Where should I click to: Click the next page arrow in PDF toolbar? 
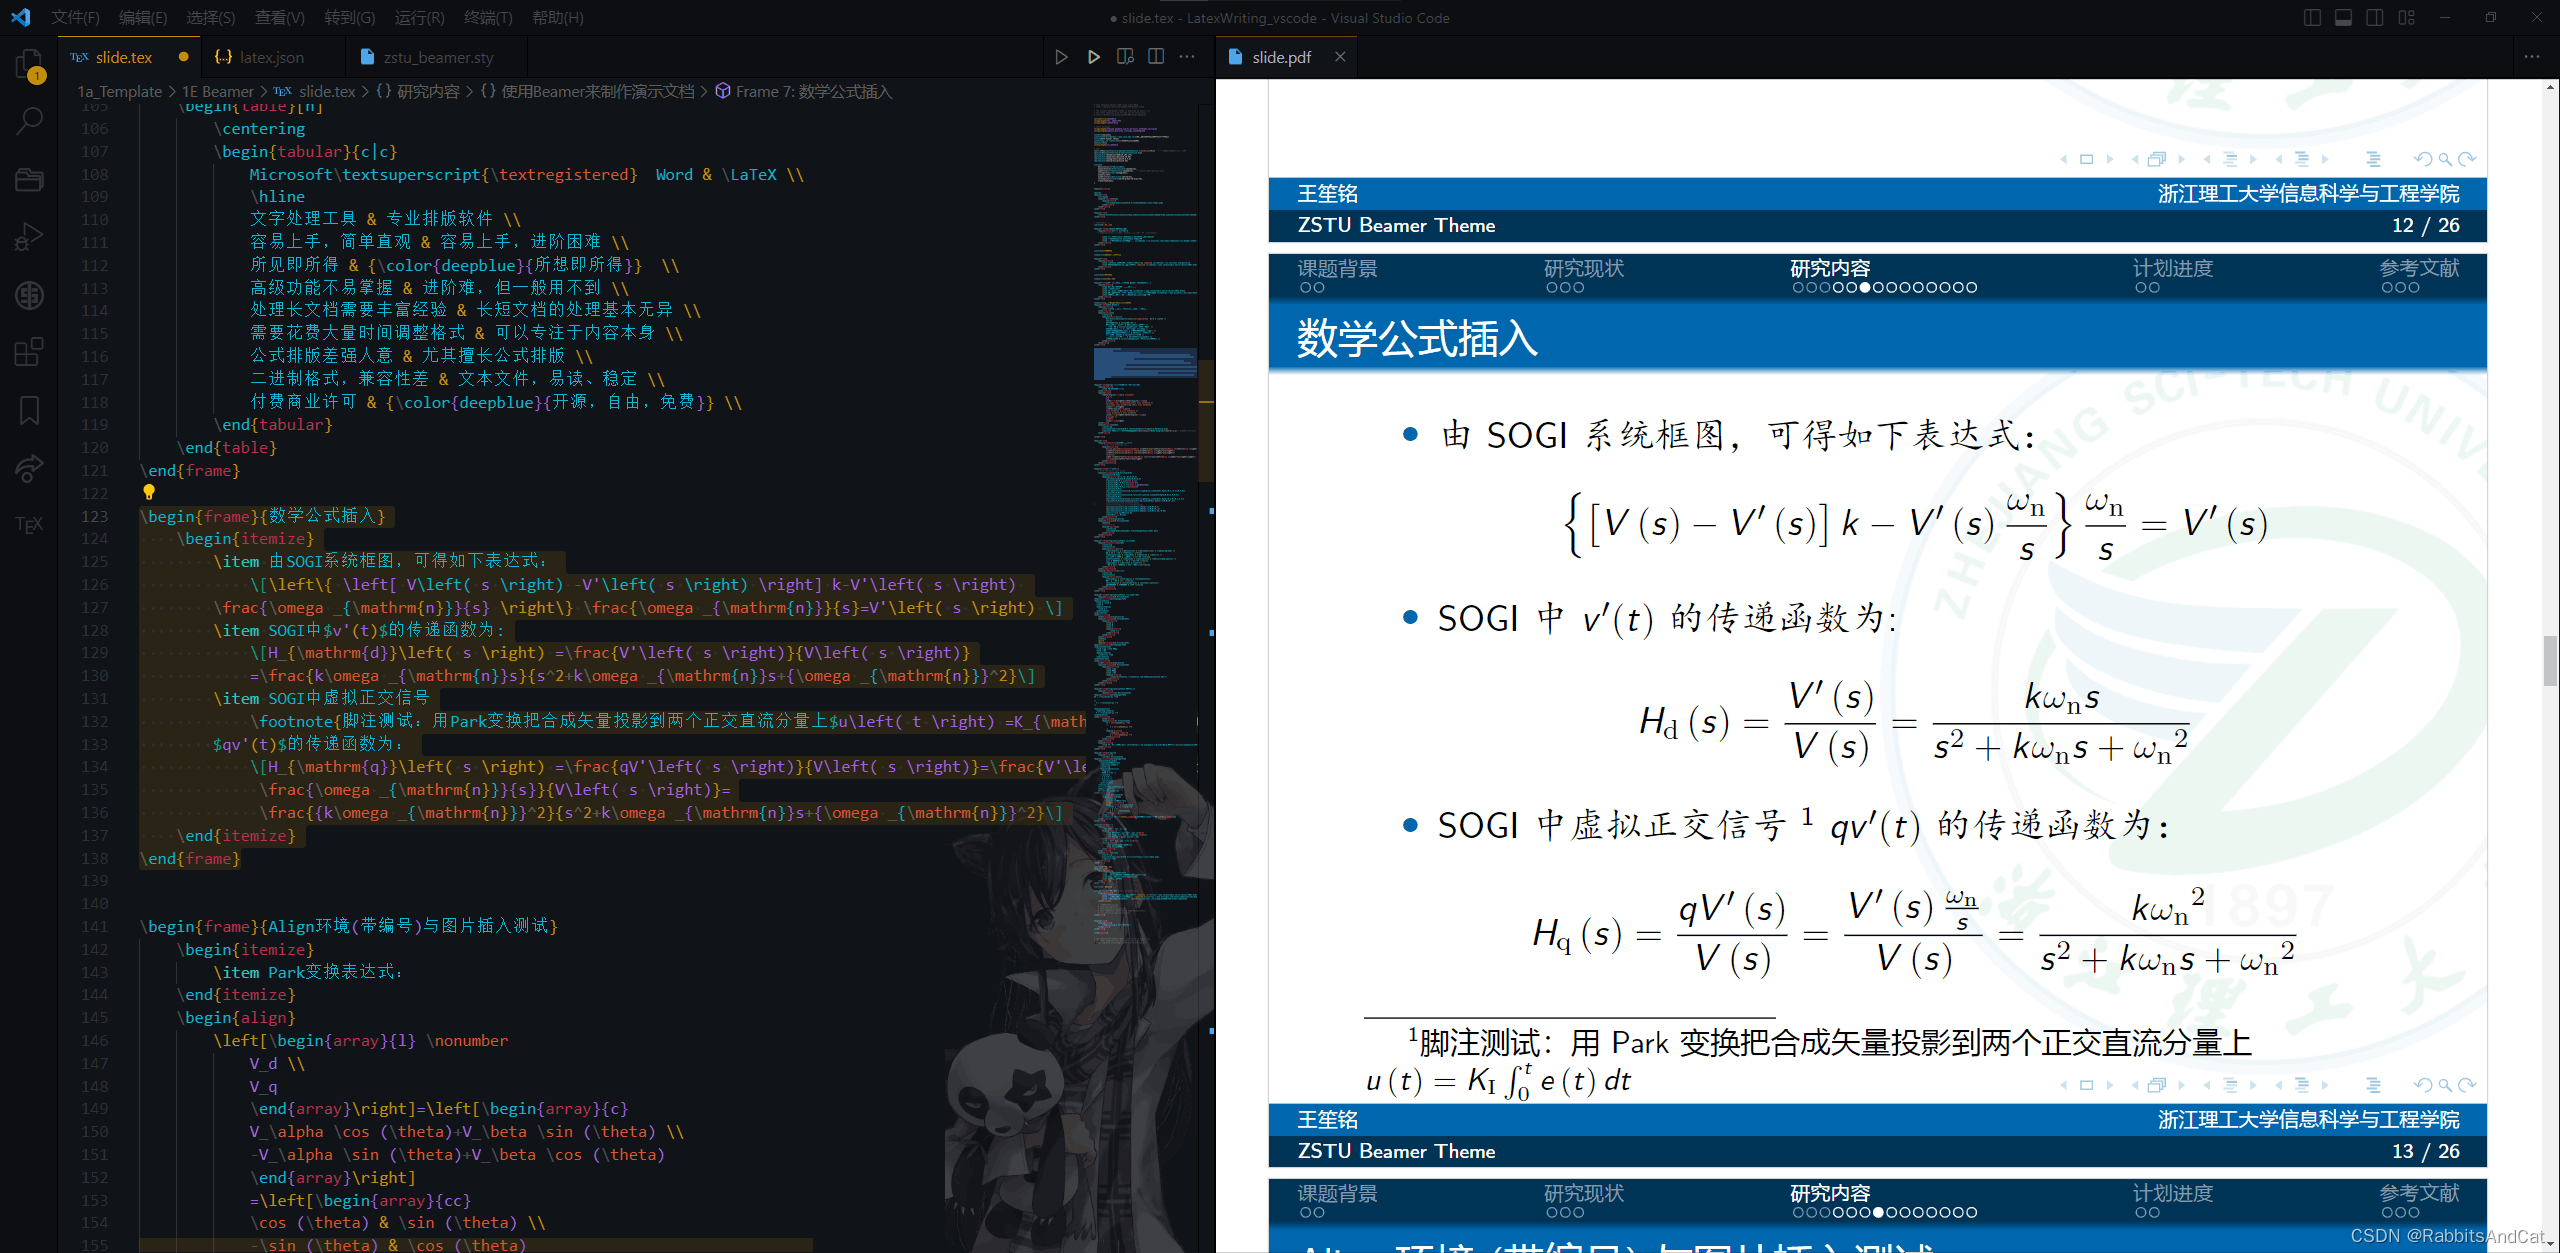[x=2109, y=159]
